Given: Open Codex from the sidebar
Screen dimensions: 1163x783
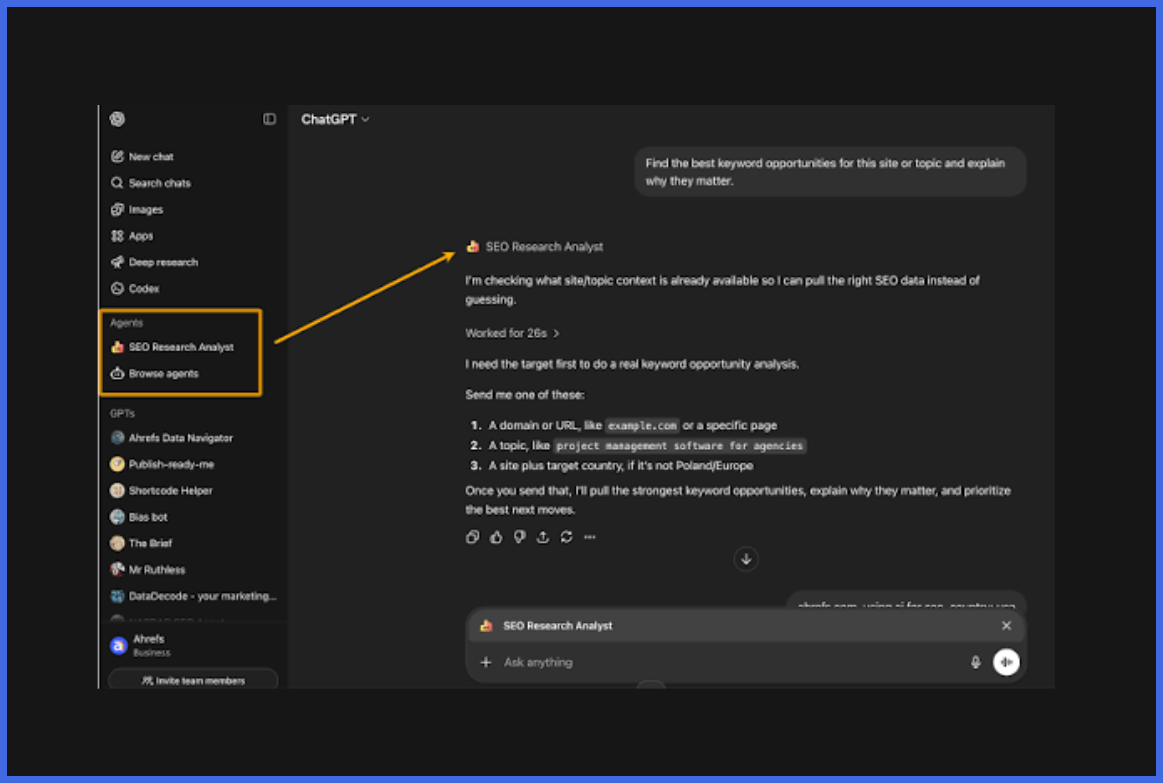Looking at the screenshot, I should click(x=135, y=288).
